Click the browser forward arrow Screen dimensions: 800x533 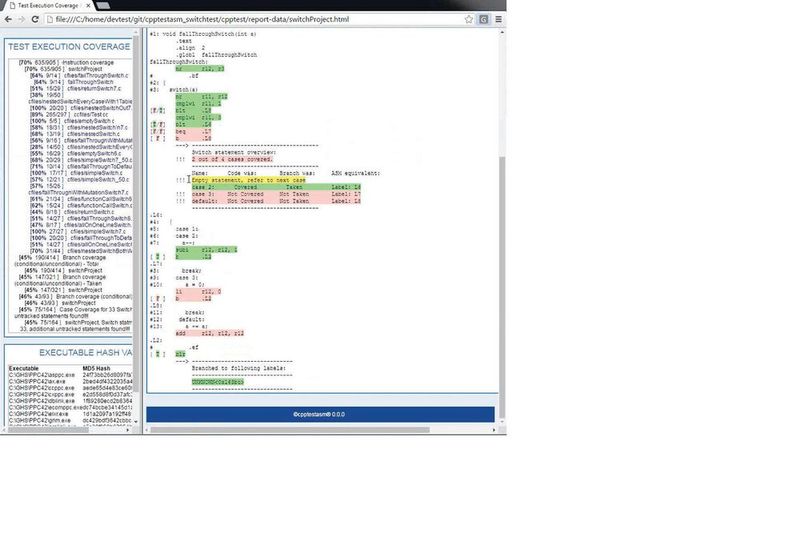21,19
